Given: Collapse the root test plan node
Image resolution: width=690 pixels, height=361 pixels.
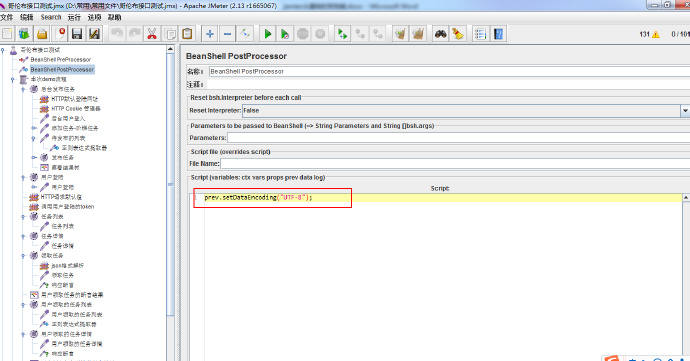Looking at the screenshot, I should point(3,50).
